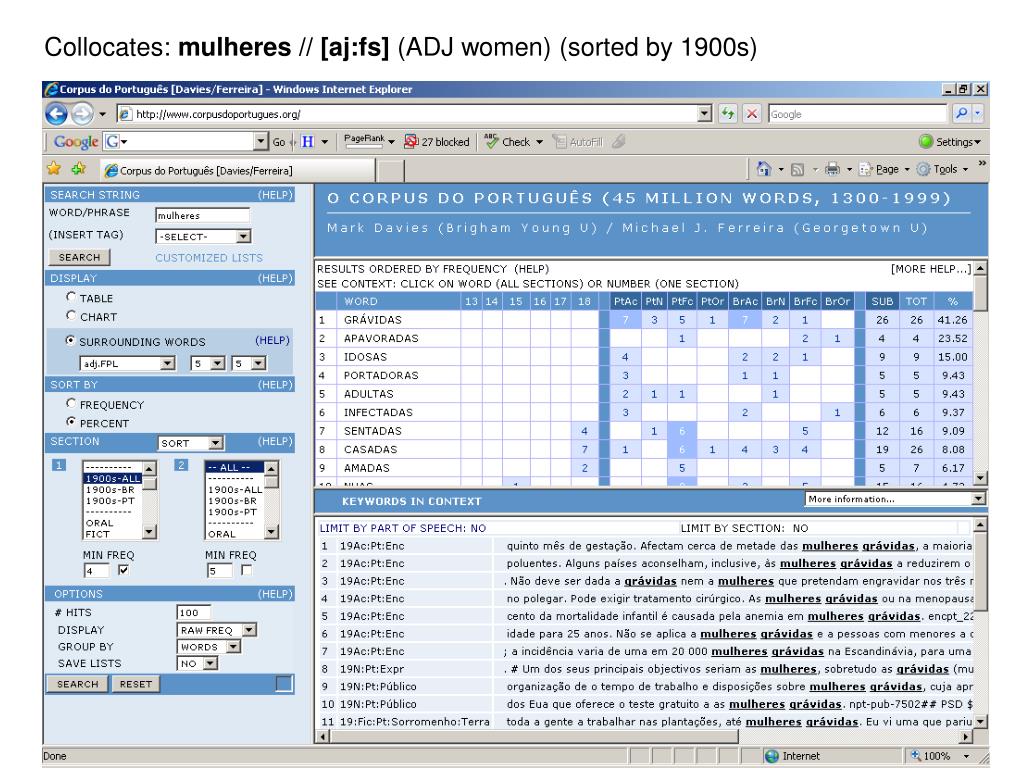1024x768 pixels.
Task: Click the CUSTOMIZED LISTS link
Action: pos(209,258)
